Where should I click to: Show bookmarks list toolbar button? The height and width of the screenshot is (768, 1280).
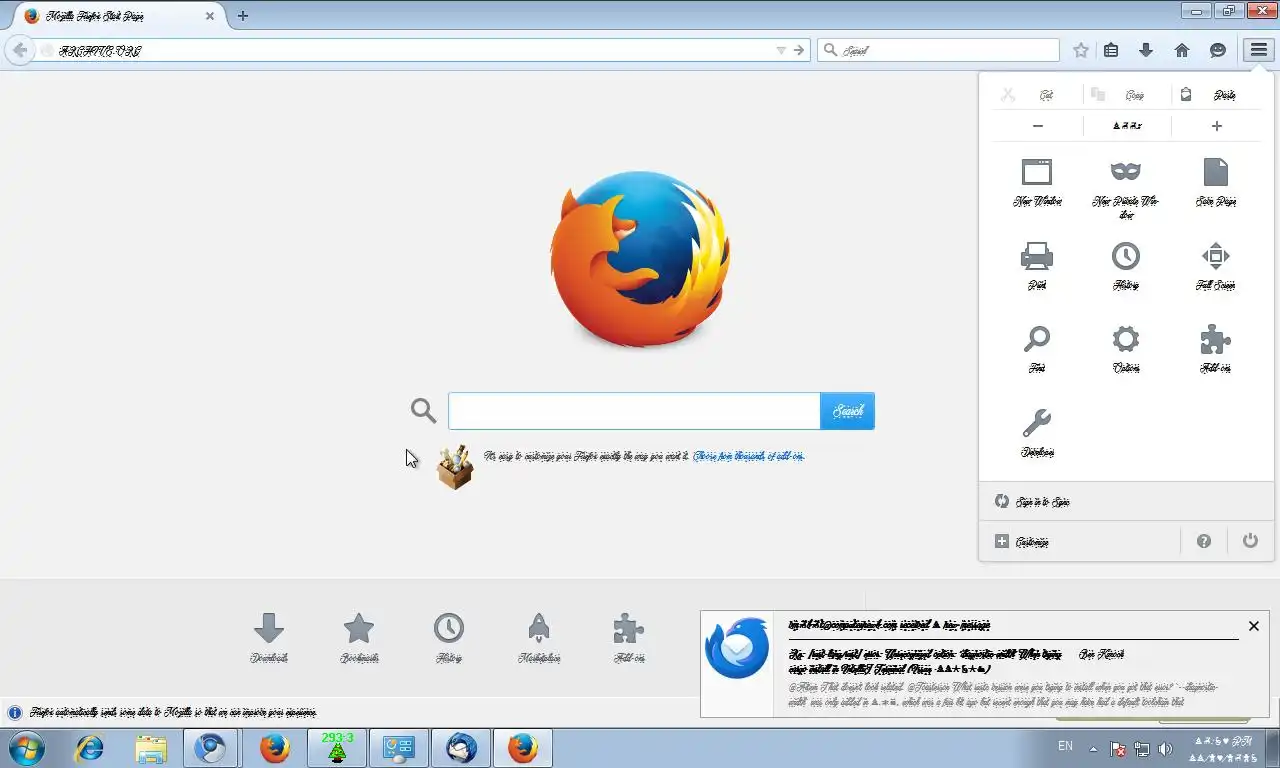click(x=1111, y=50)
